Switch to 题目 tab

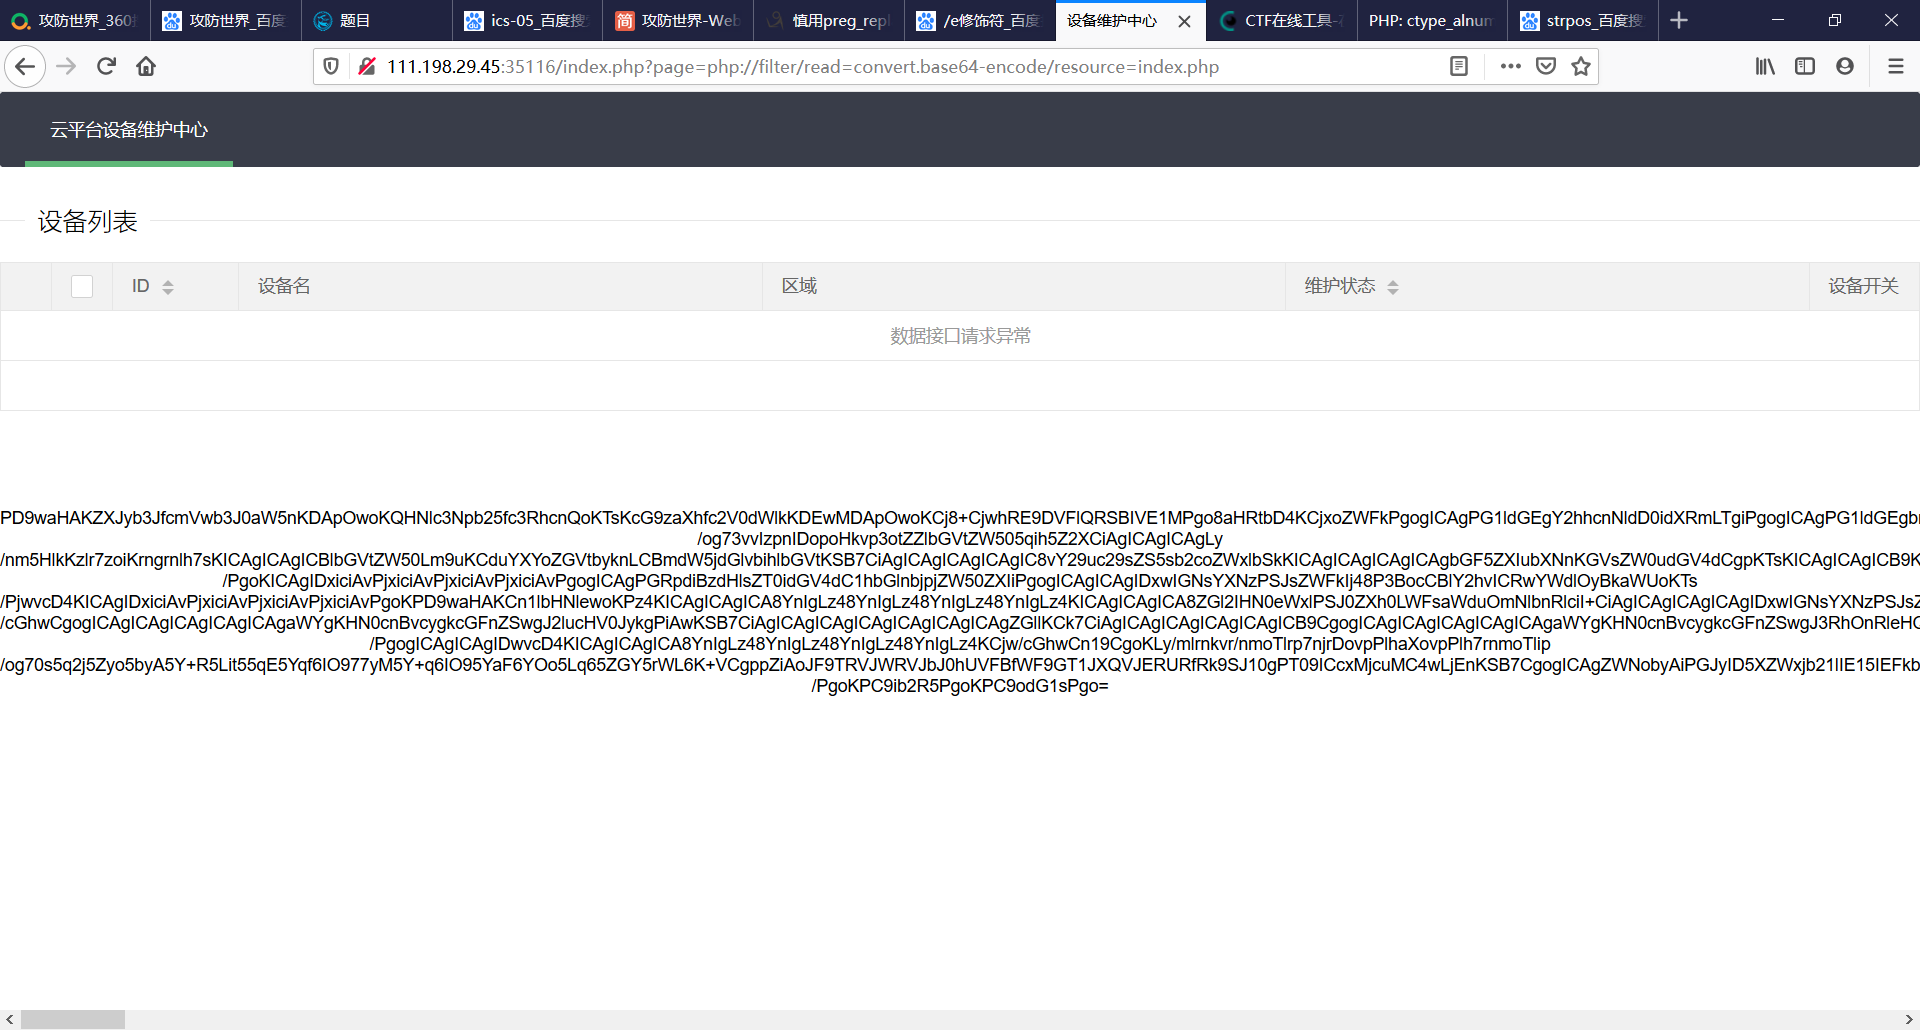(x=377, y=20)
